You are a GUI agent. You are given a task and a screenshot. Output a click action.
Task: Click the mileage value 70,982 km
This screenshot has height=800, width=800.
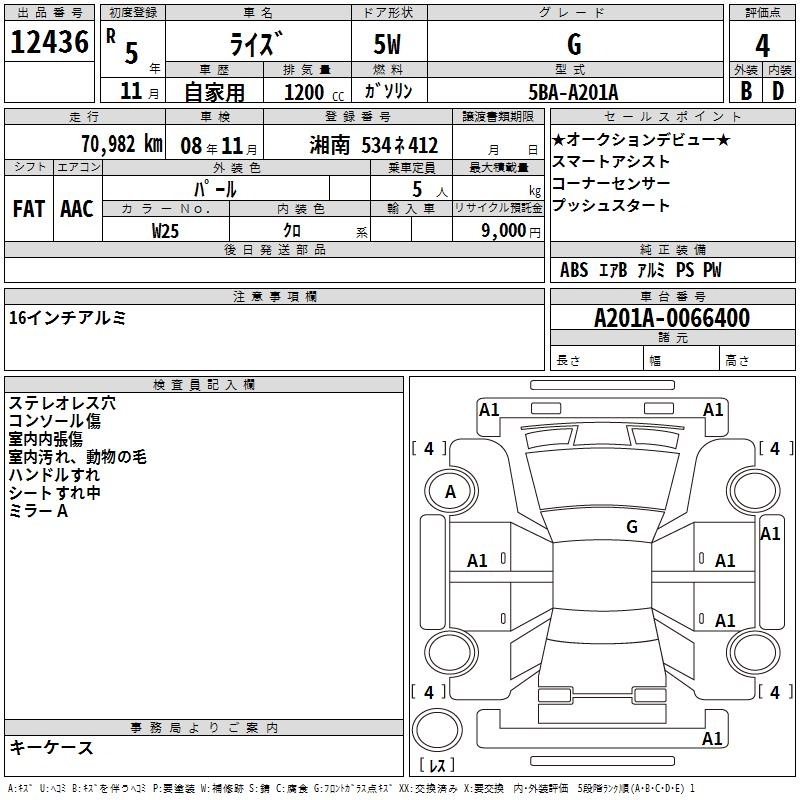tap(121, 144)
